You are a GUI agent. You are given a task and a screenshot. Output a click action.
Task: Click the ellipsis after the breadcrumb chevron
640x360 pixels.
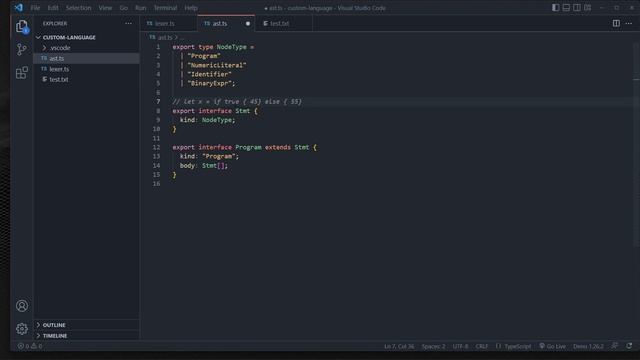coord(182,38)
